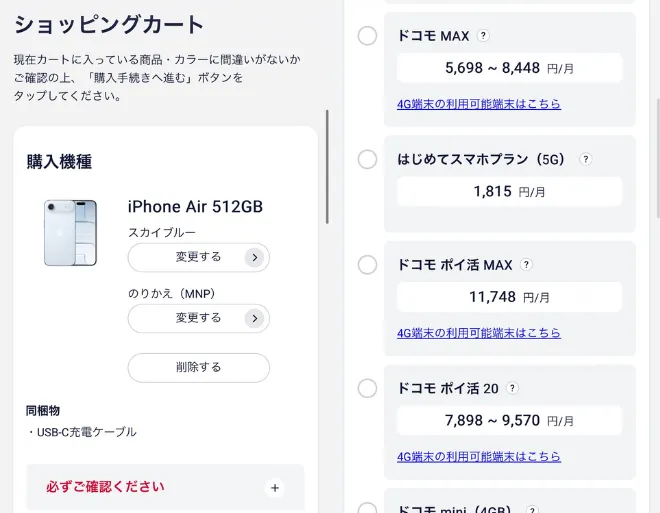The width and height of the screenshot is (660, 513).
Task: Click help icon beside ドコモ ポイ活 MAX
Action: tap(526, 265)
